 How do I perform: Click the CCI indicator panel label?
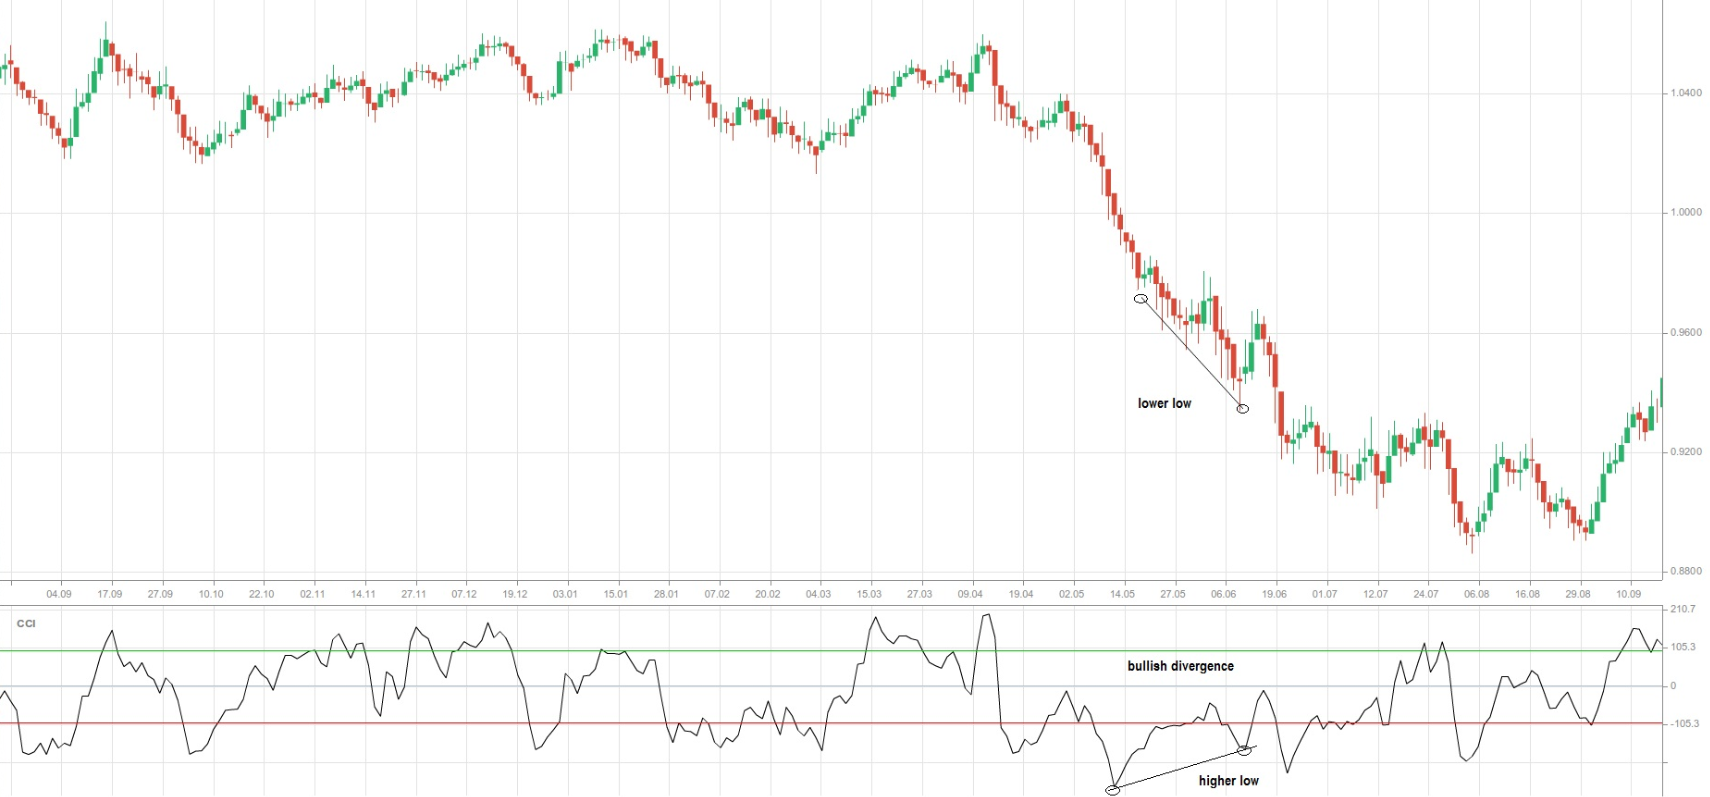26,623
